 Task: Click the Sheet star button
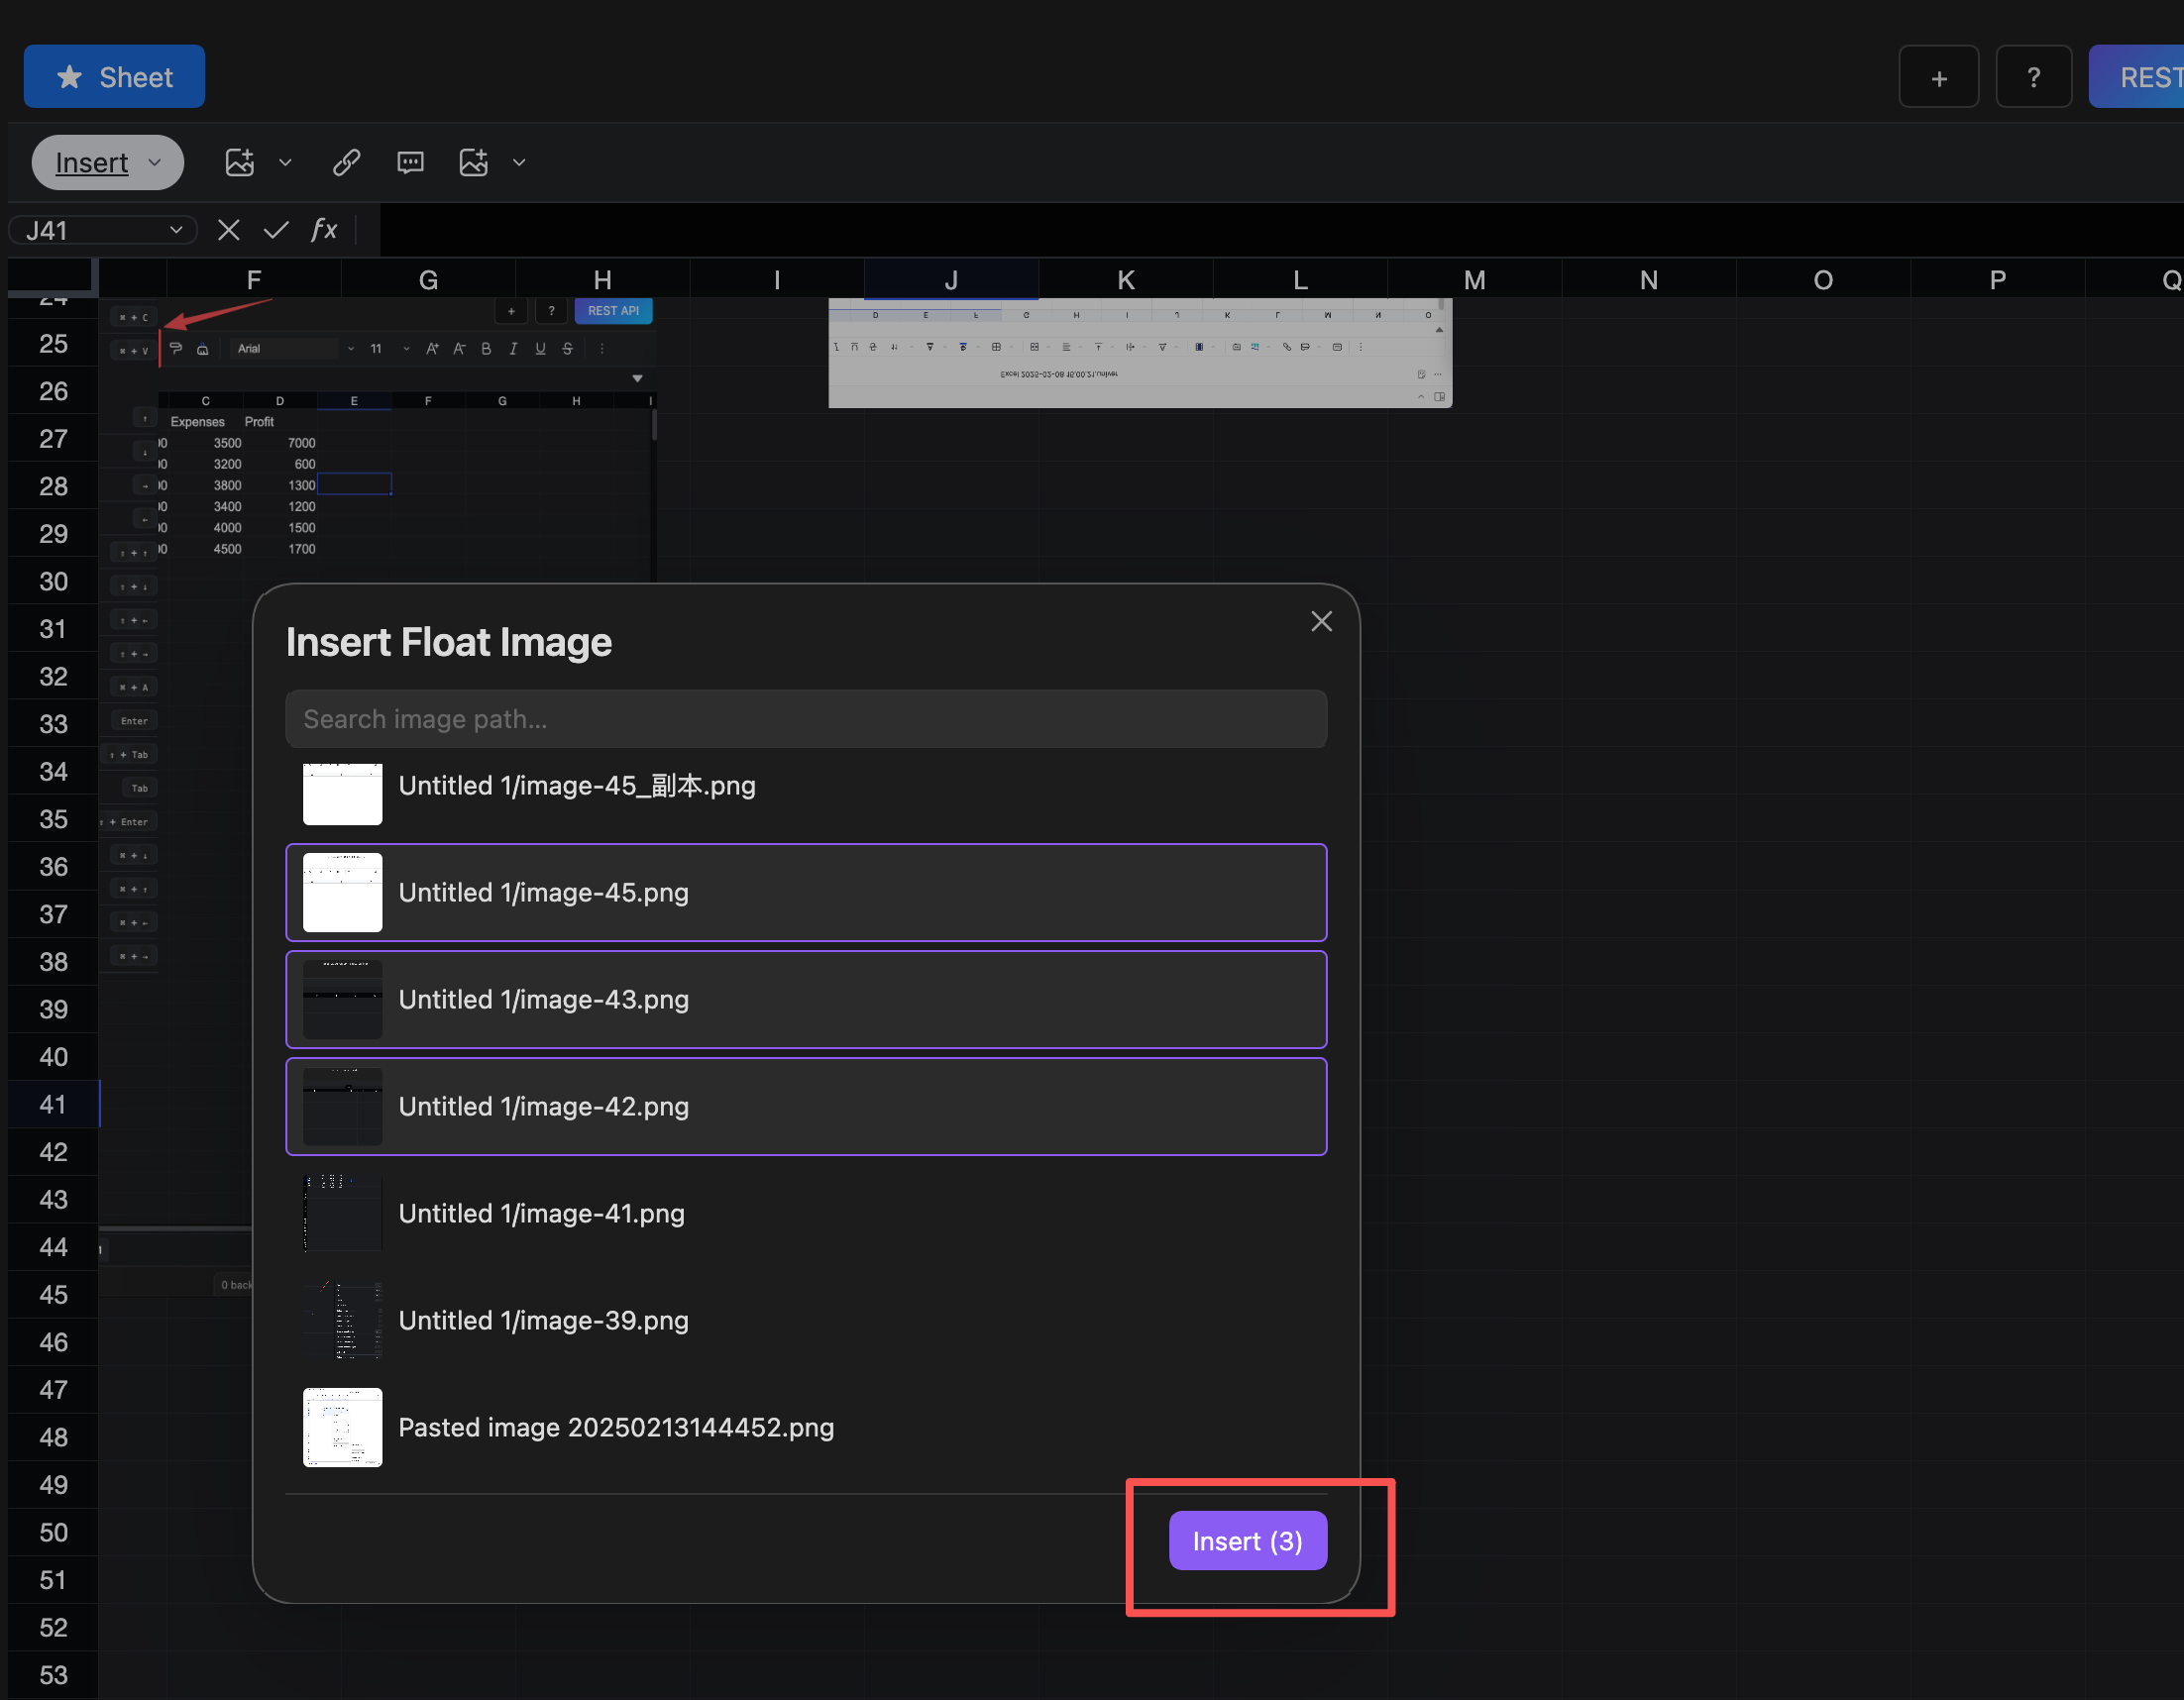tap(114, 77)
